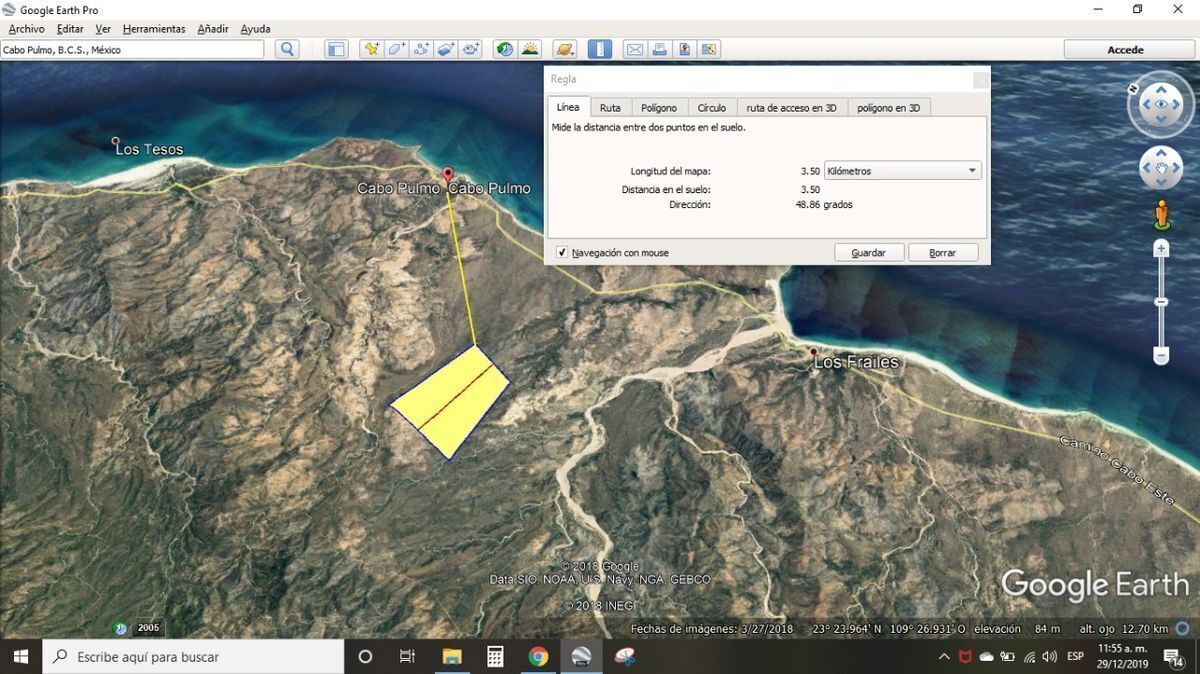Click the ruler tool in toolbar
Screen dimensions: 1200x674
tap(600, 49)
